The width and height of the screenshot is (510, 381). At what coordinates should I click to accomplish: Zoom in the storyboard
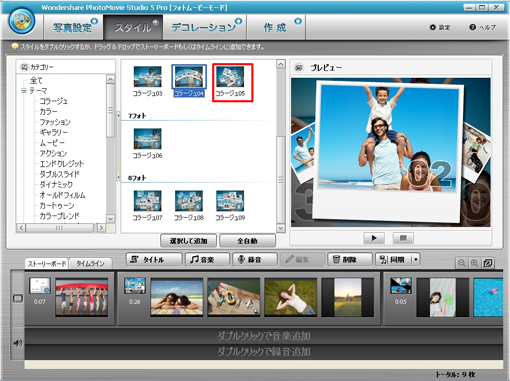474,263
